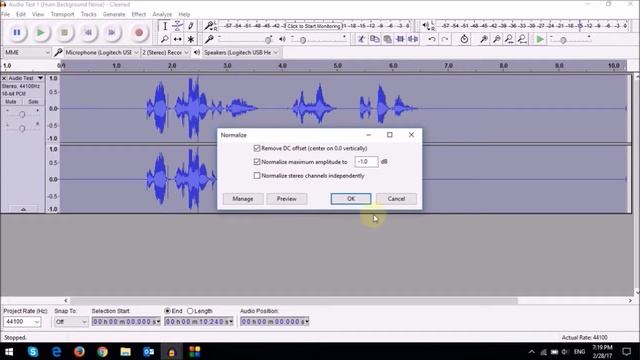Click the Preview button in Normalize
The image size is (640, 360).
287,199
